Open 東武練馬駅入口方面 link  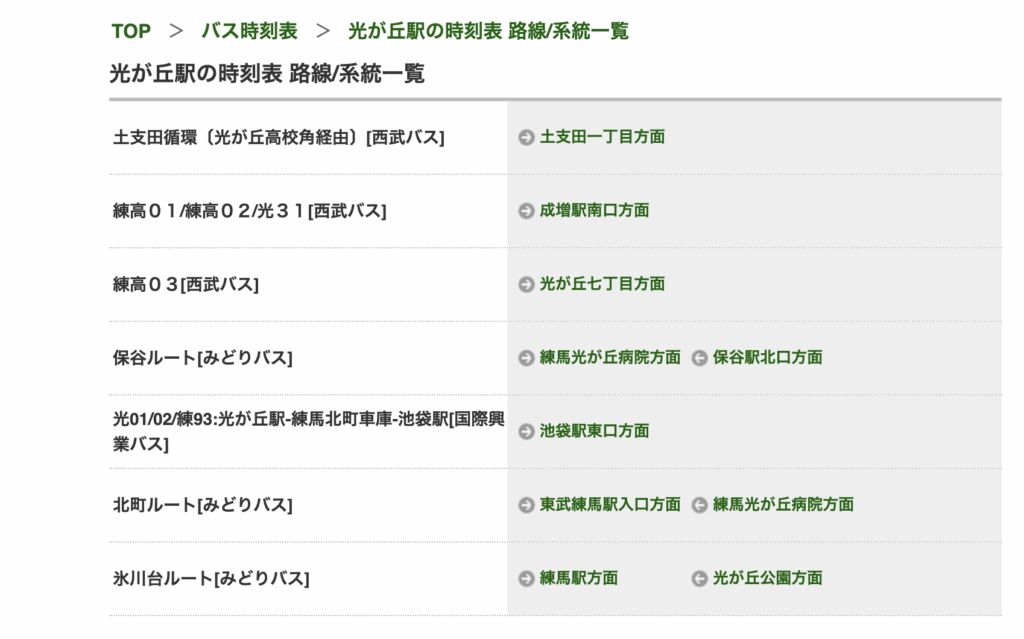tap(610, 505)
